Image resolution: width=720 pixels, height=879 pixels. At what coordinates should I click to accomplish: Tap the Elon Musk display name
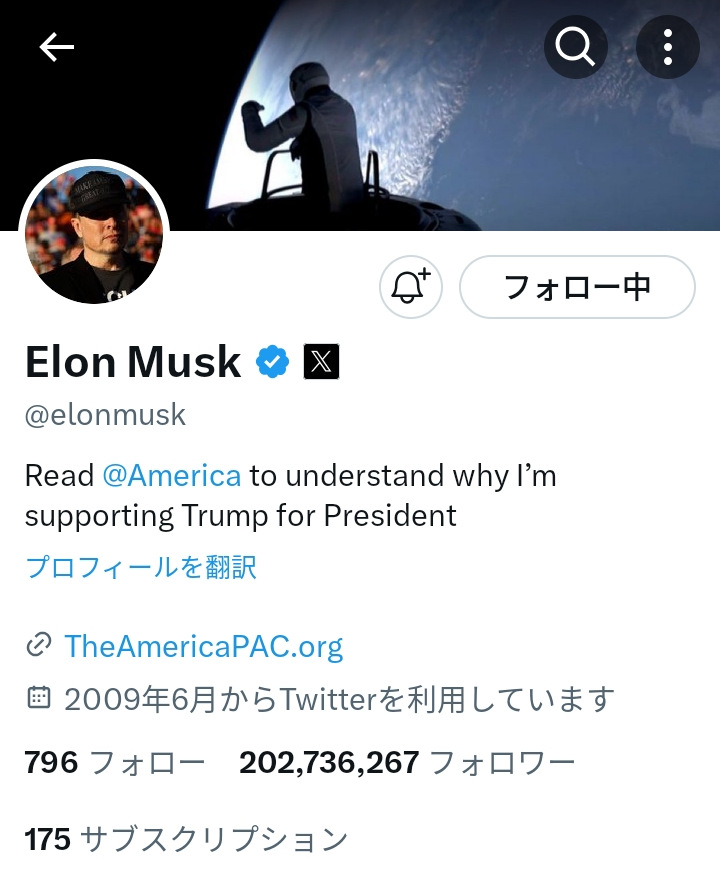pyautogui.click(x=133, y=362)
